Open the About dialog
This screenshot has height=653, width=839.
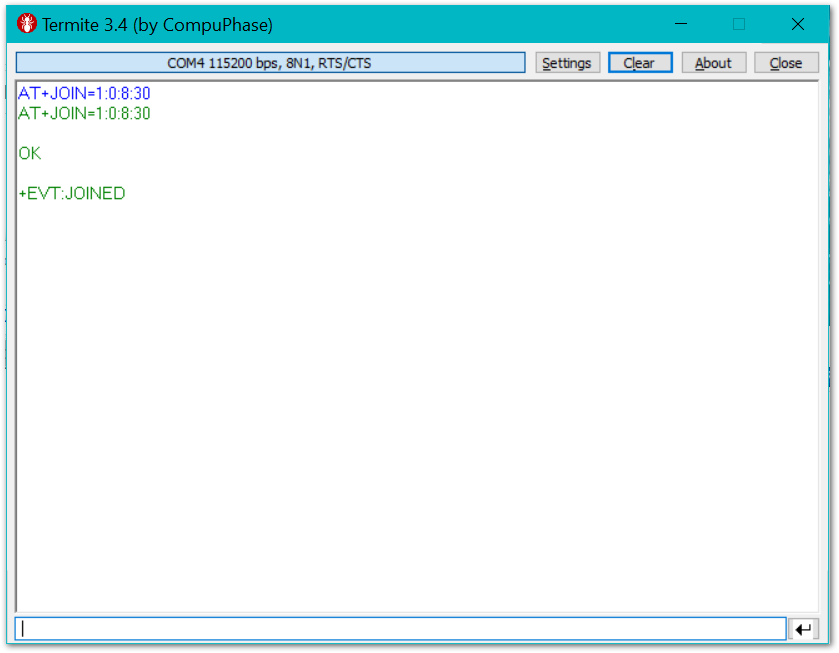(713, 63)
